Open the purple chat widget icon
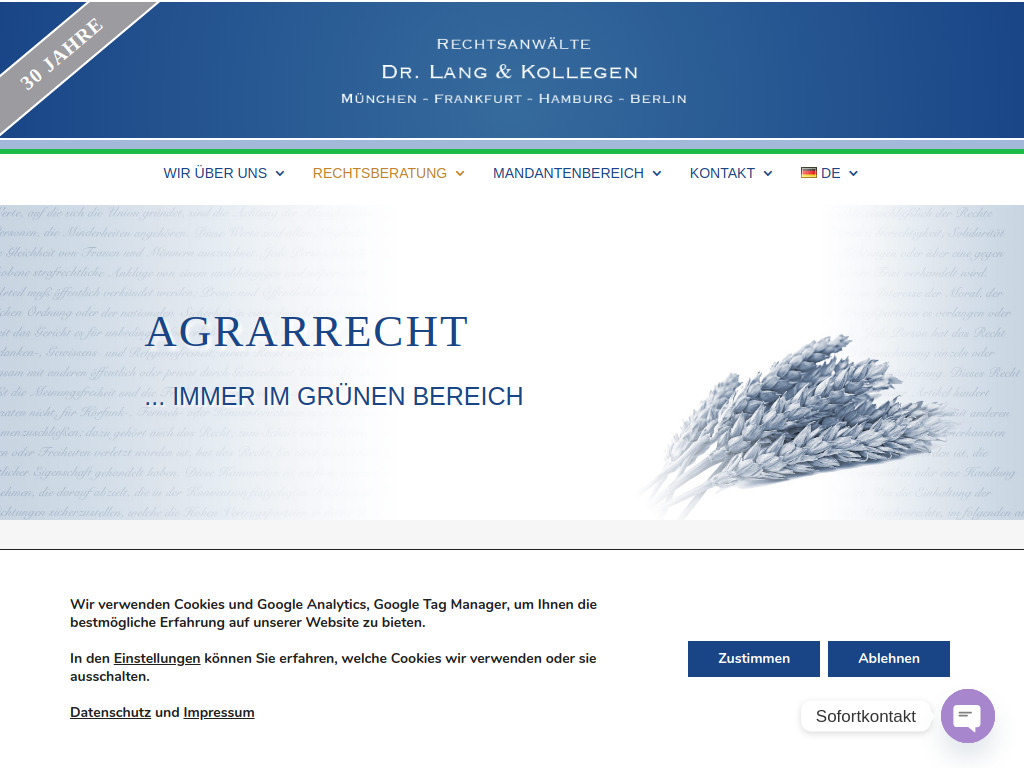This screenshot has height=768, width=1024. [967, 716]
